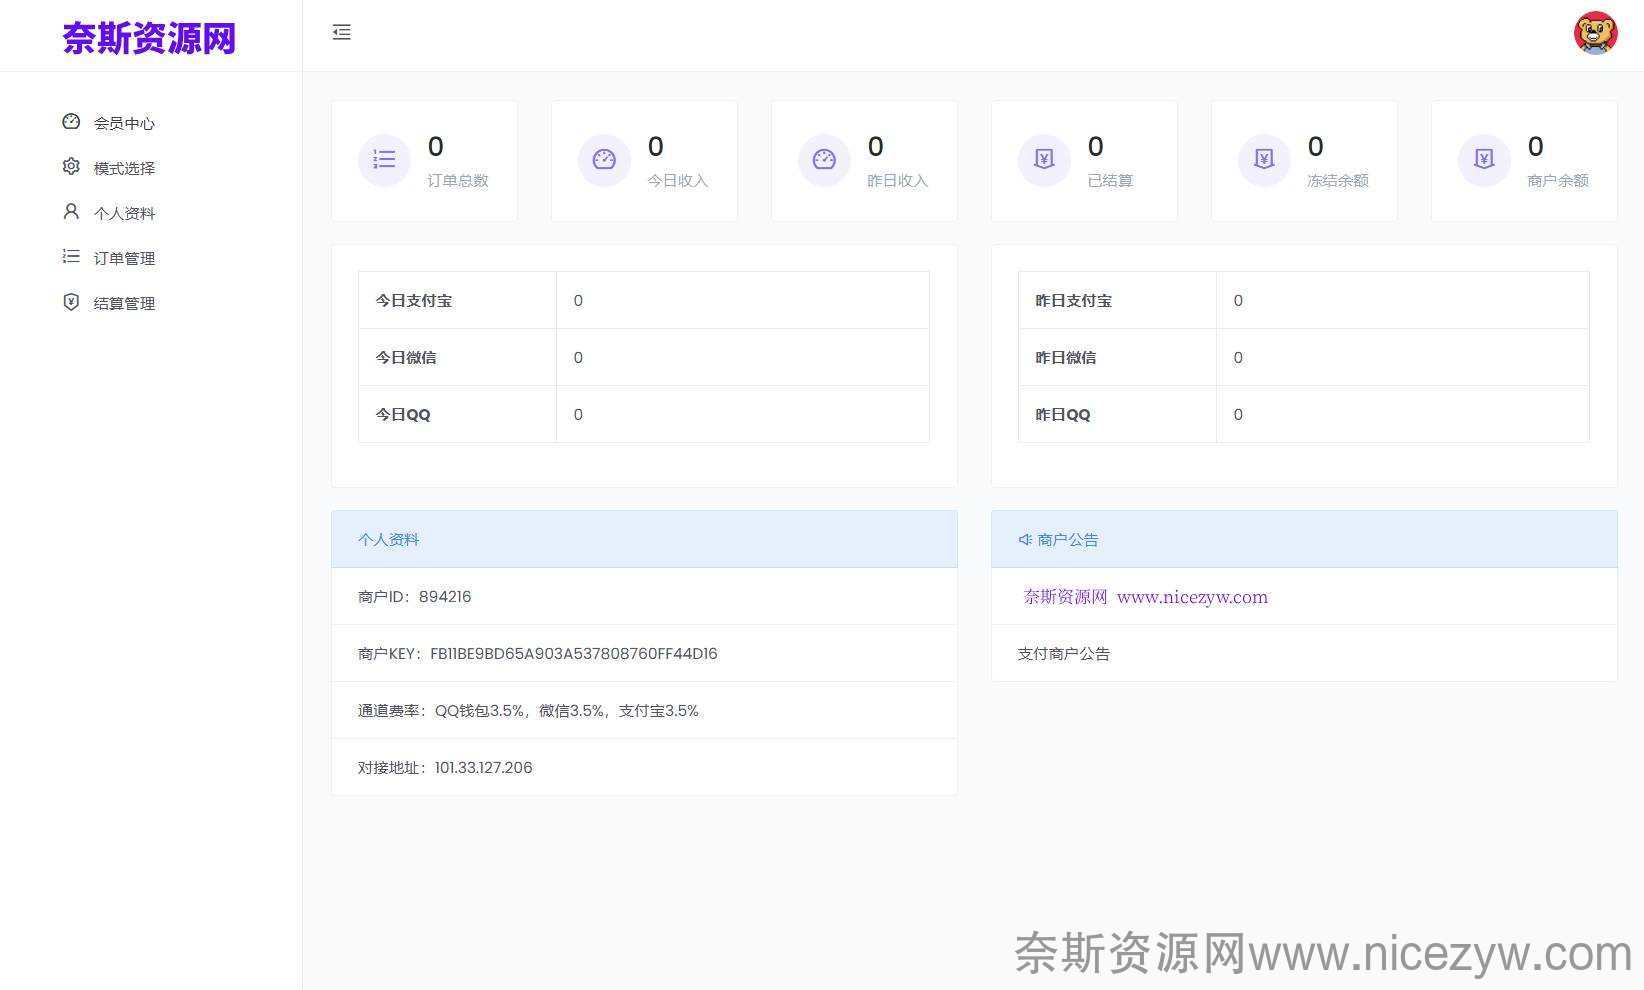The image size is (1644, 990).
Task: Open the 会员中心 menu item
Action: pyautogui.click(x=124, y=123)
